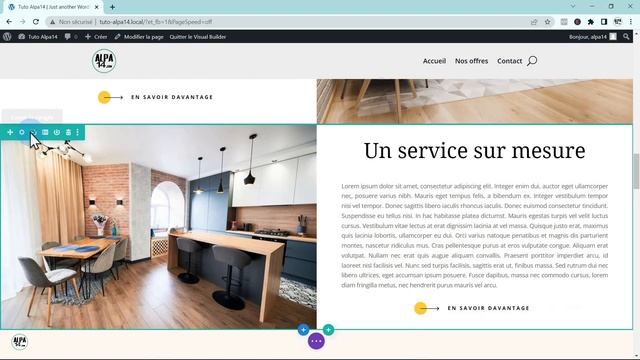Bookmark this page with star icon
Screen dimensions: 640x360
547,22
